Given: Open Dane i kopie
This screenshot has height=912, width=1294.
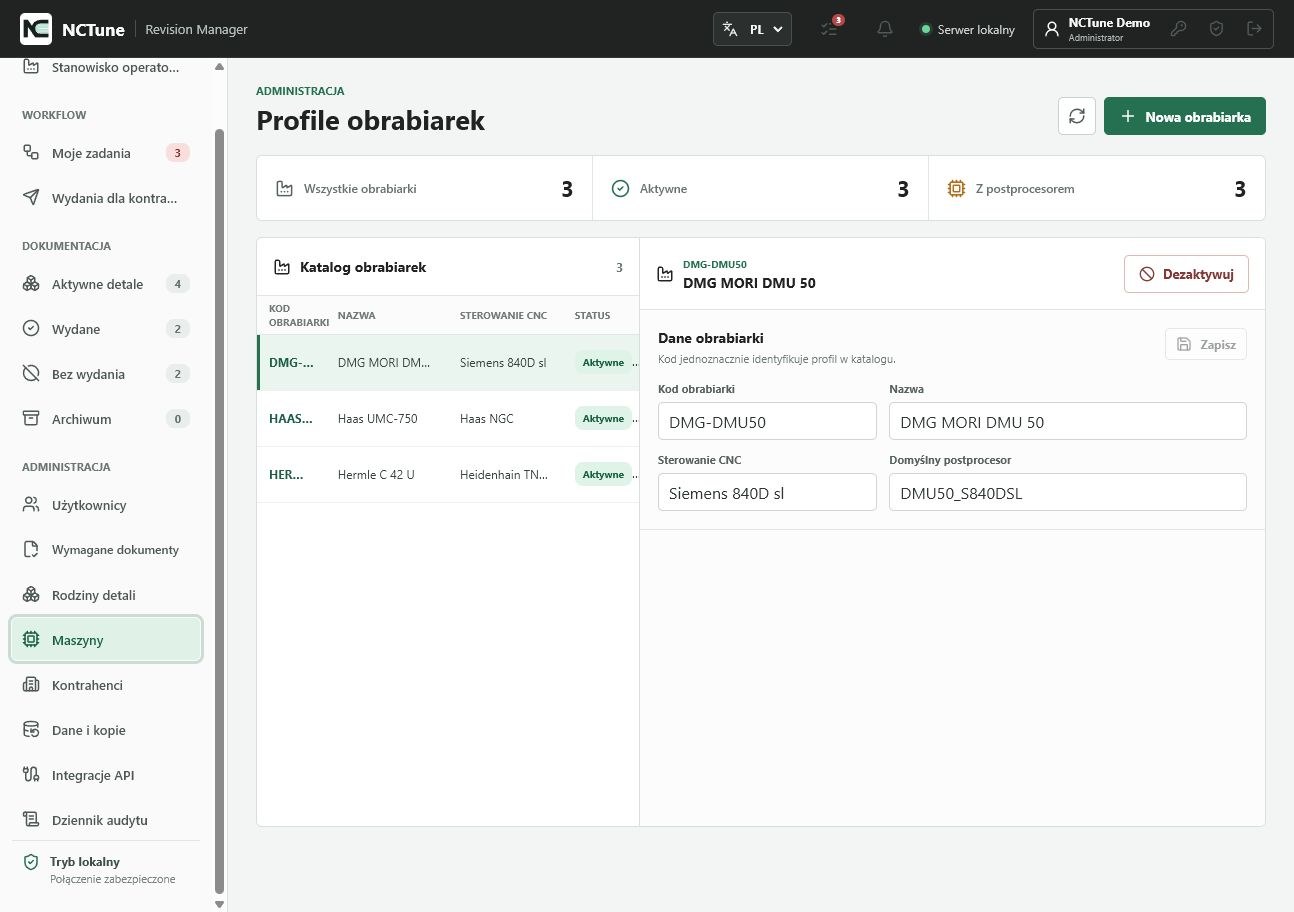Looking at the screenshot, I should click(106, 730).
